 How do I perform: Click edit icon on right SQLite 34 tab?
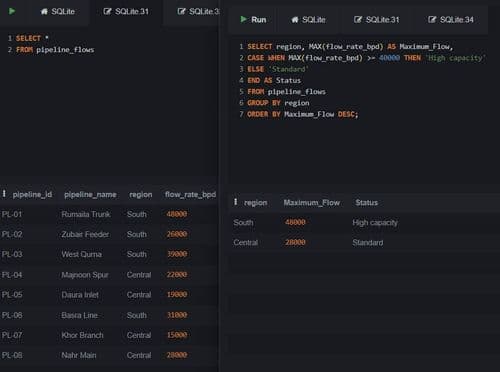pyautogui.click(x=432, y=20)
